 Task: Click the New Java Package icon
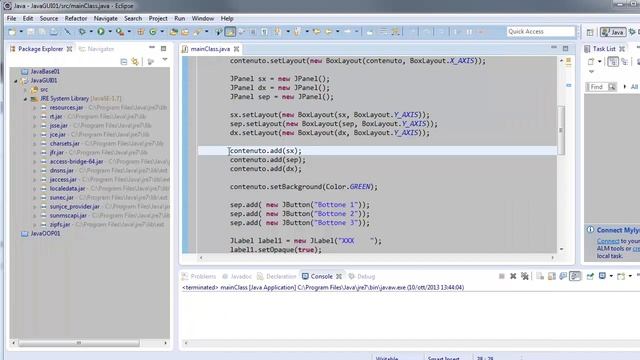pos(141,31)
